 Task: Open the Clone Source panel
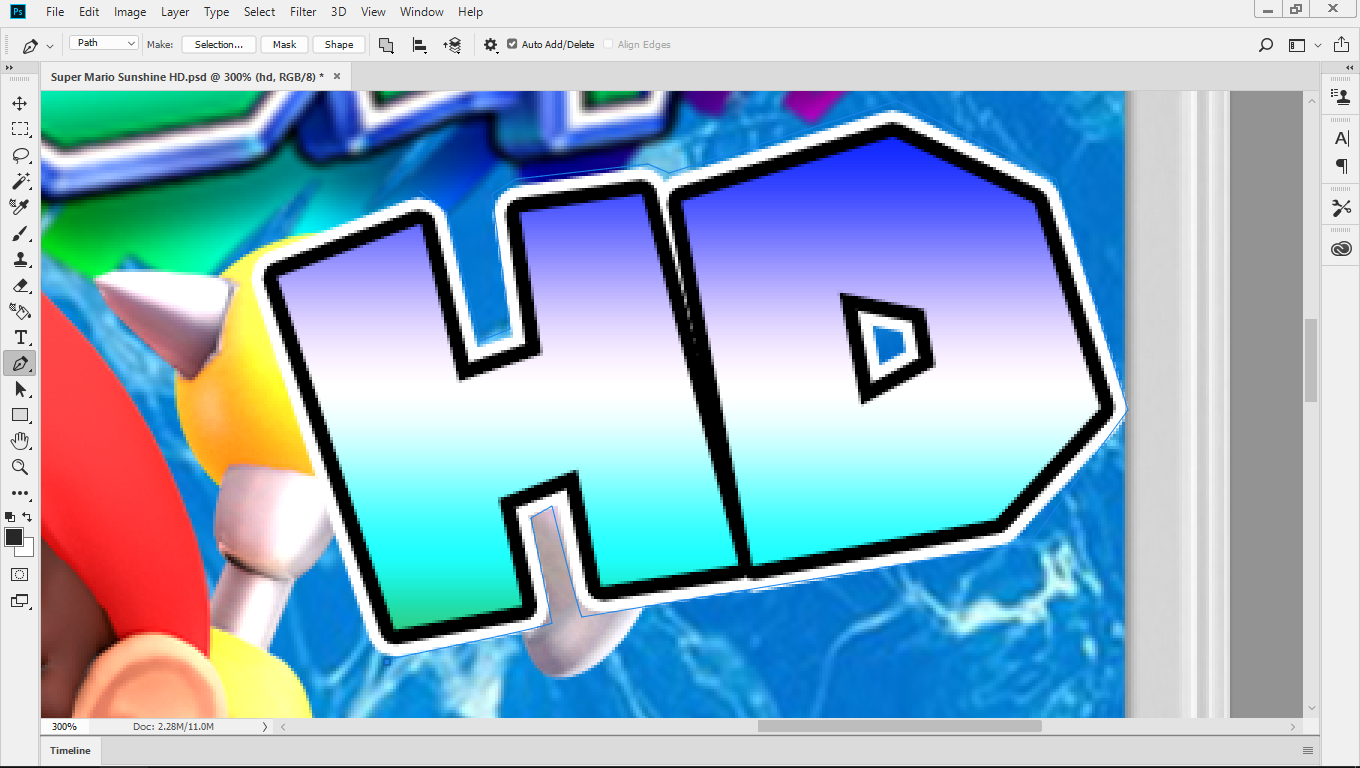tap(1342, 97)
